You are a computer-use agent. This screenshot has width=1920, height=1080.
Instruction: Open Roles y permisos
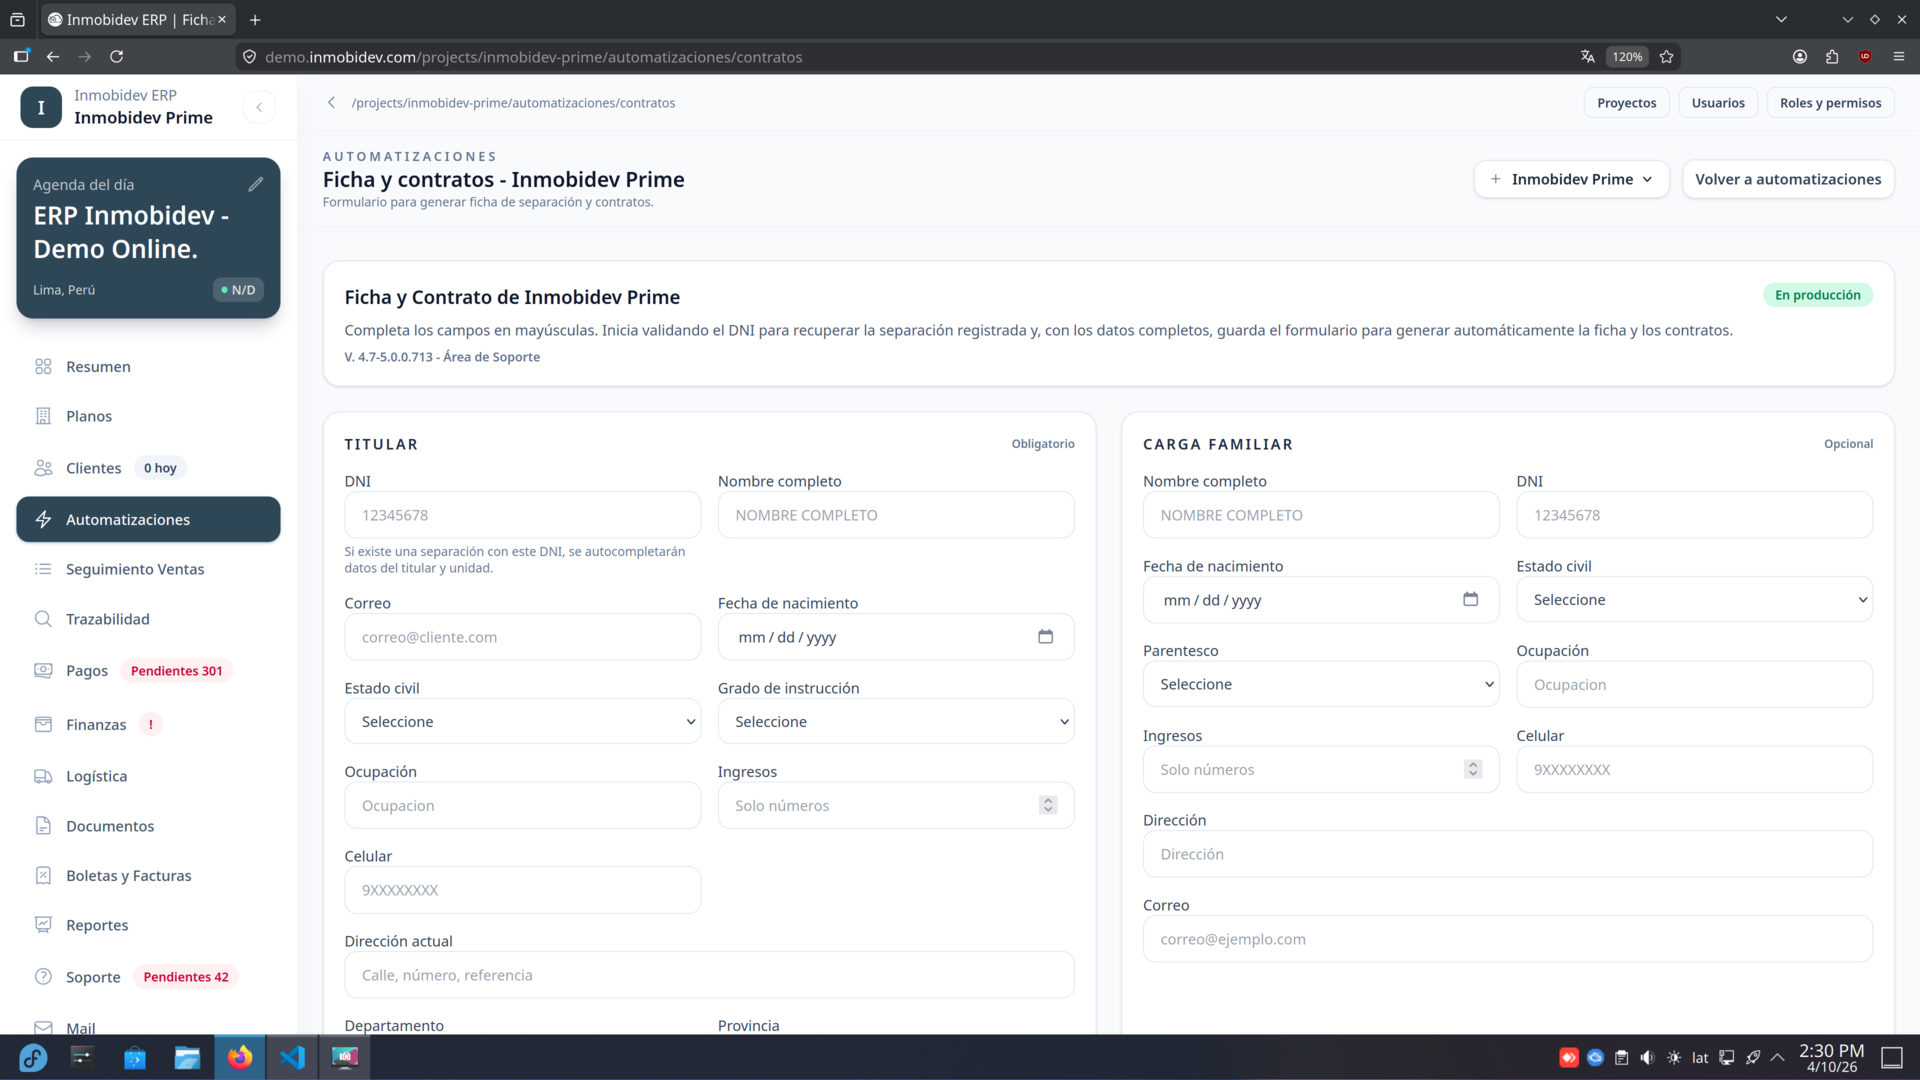pyautogui.click(x=1830, y=102)
